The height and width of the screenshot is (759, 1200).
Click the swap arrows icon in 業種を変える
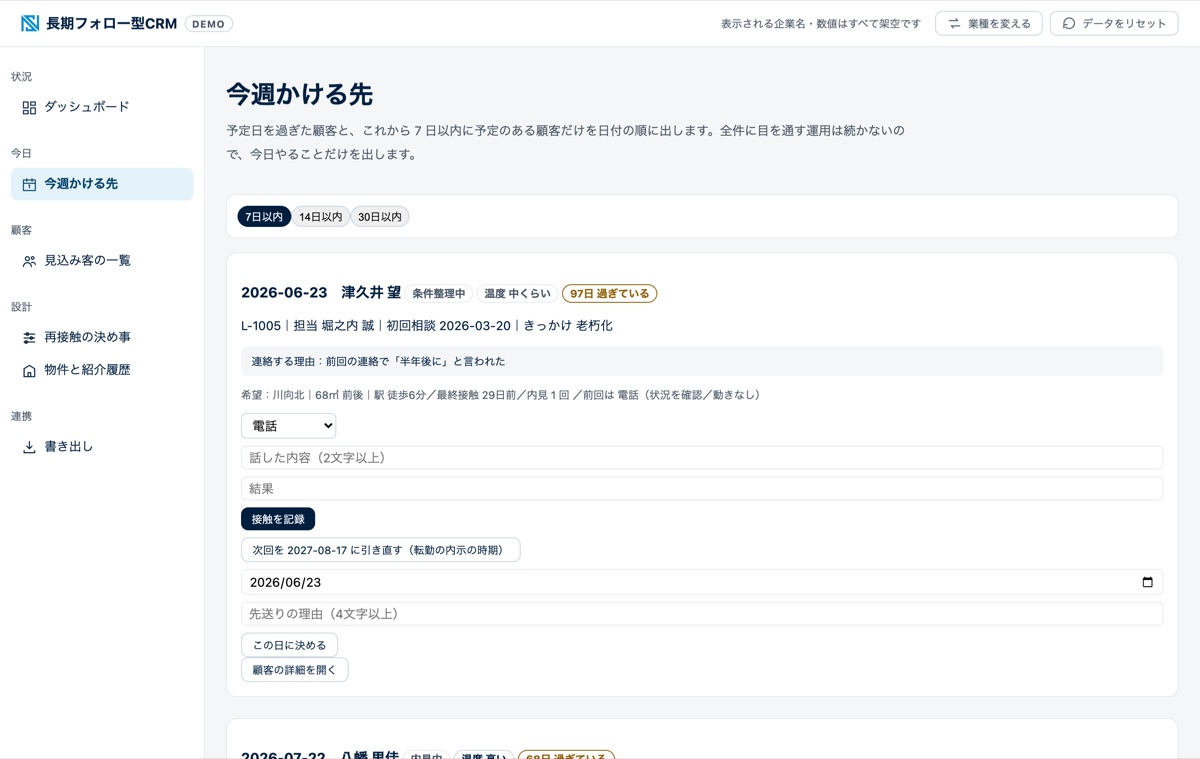(x=954, y=23)
